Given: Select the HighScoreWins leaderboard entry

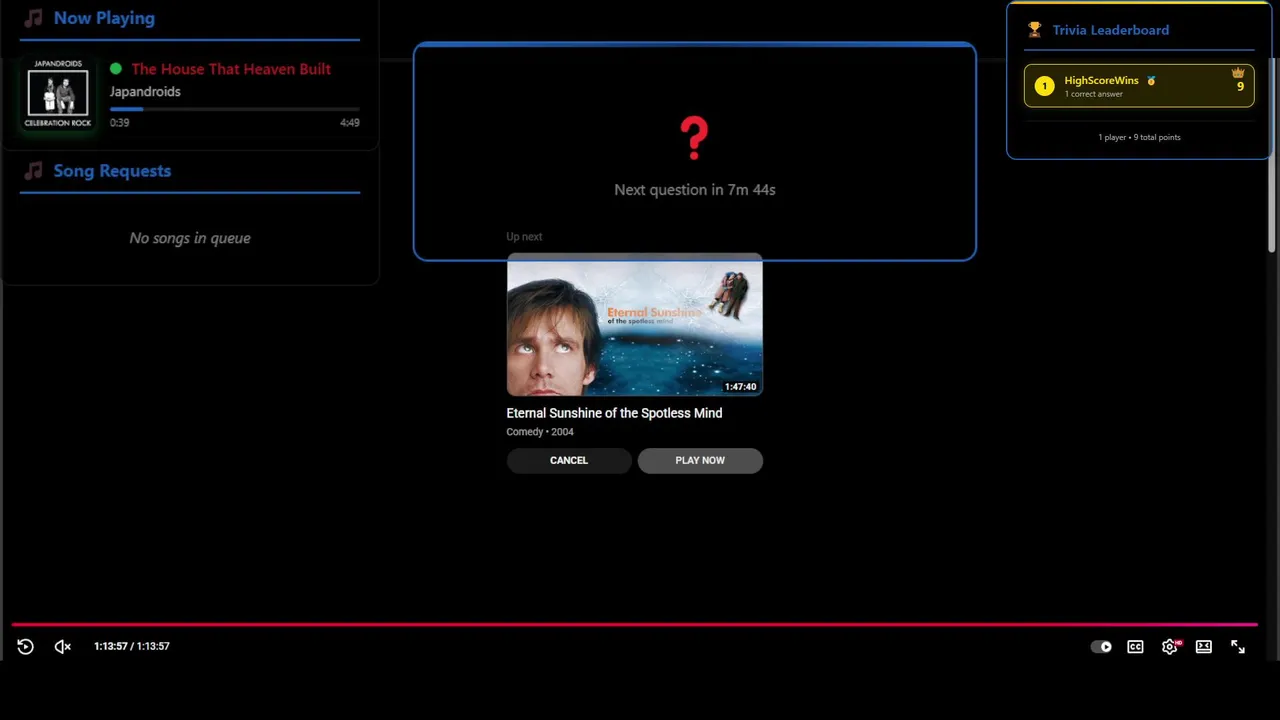Looking at the screenshot, I should pyautogui.click(x=1139, y=86).
